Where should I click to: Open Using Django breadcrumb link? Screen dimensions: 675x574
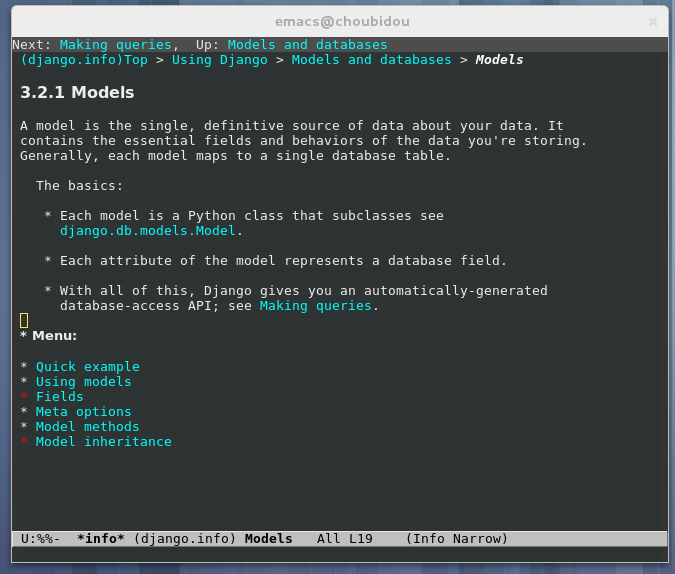click(x=220, y=60)
